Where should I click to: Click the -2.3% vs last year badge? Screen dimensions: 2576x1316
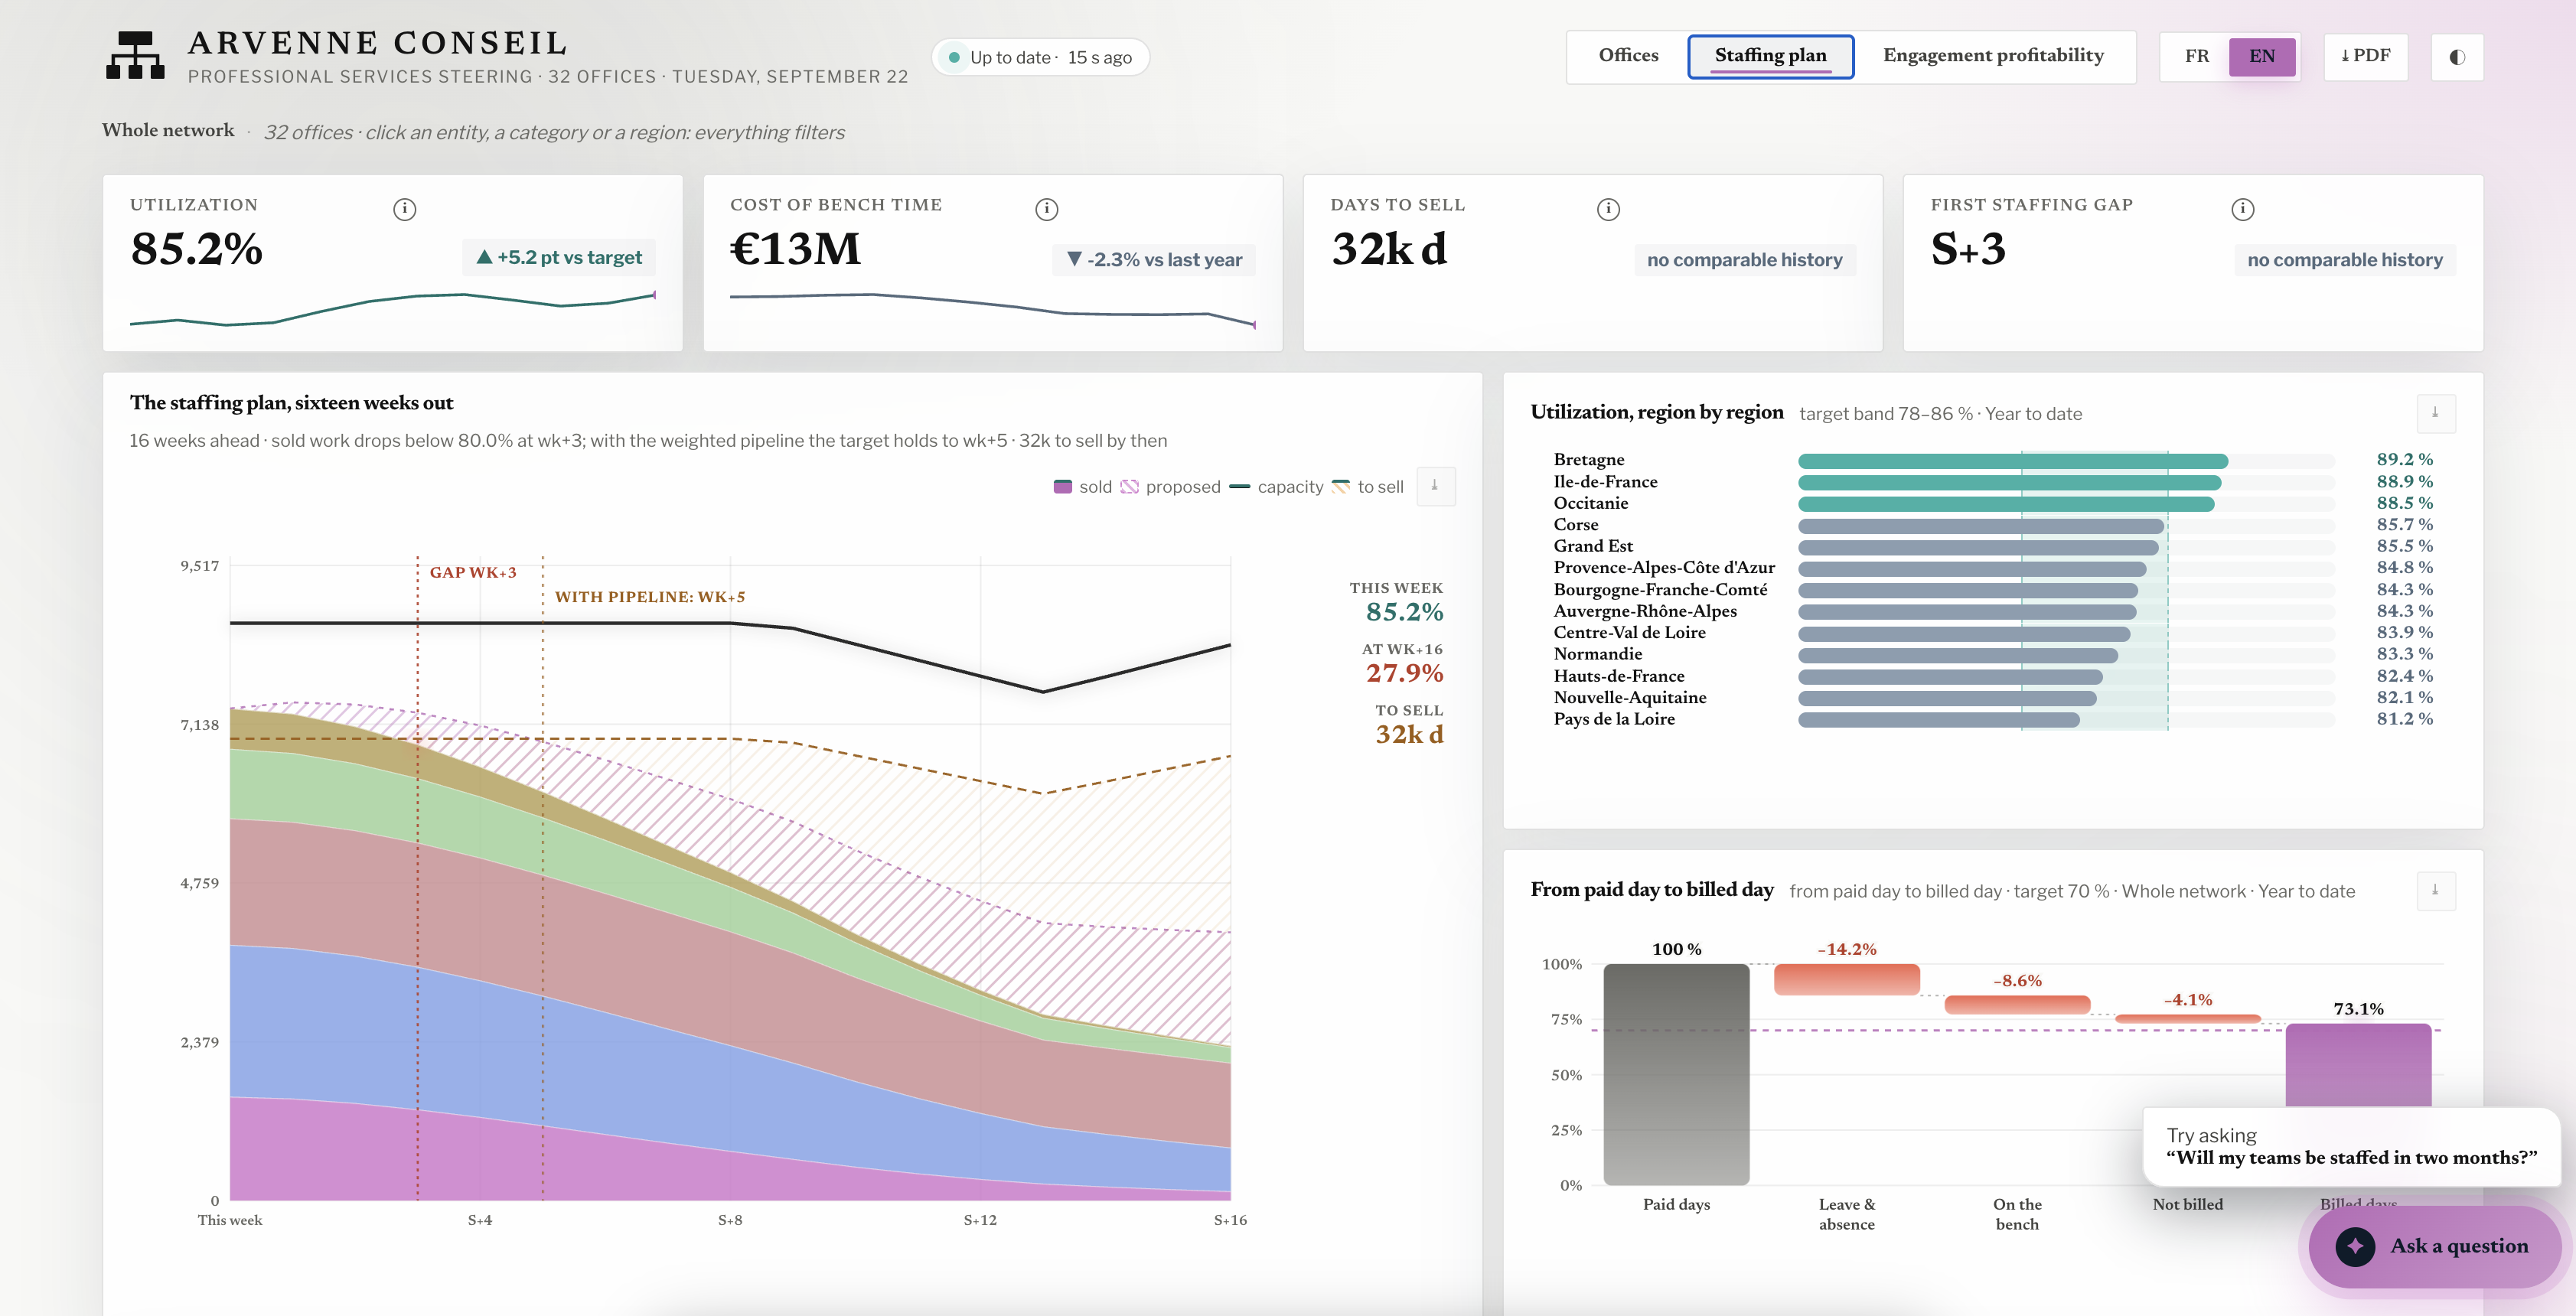pyautogui.click(x=1154, y=260)
